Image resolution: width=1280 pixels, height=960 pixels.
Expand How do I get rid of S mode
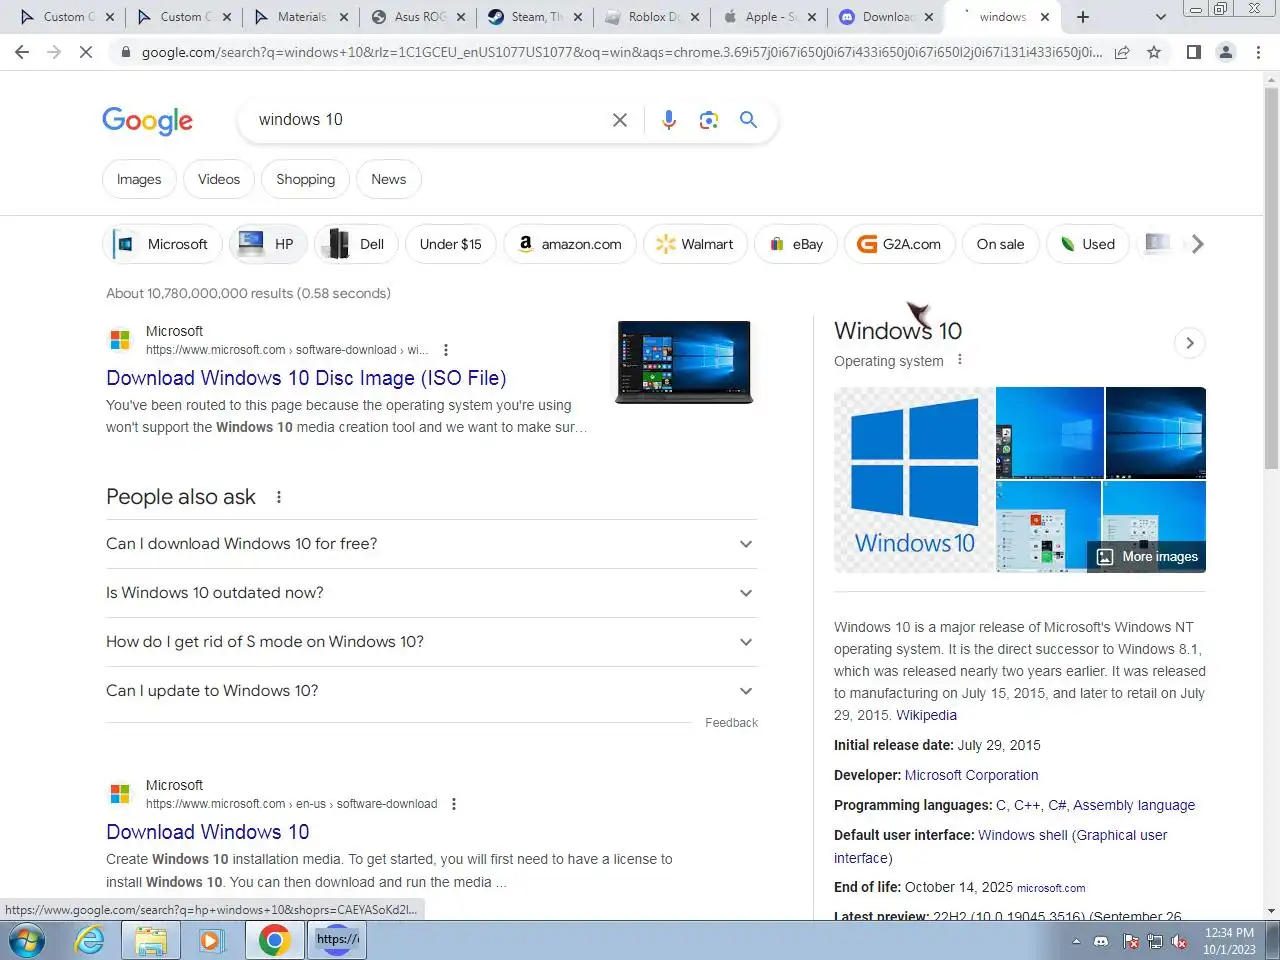point(431,642)
